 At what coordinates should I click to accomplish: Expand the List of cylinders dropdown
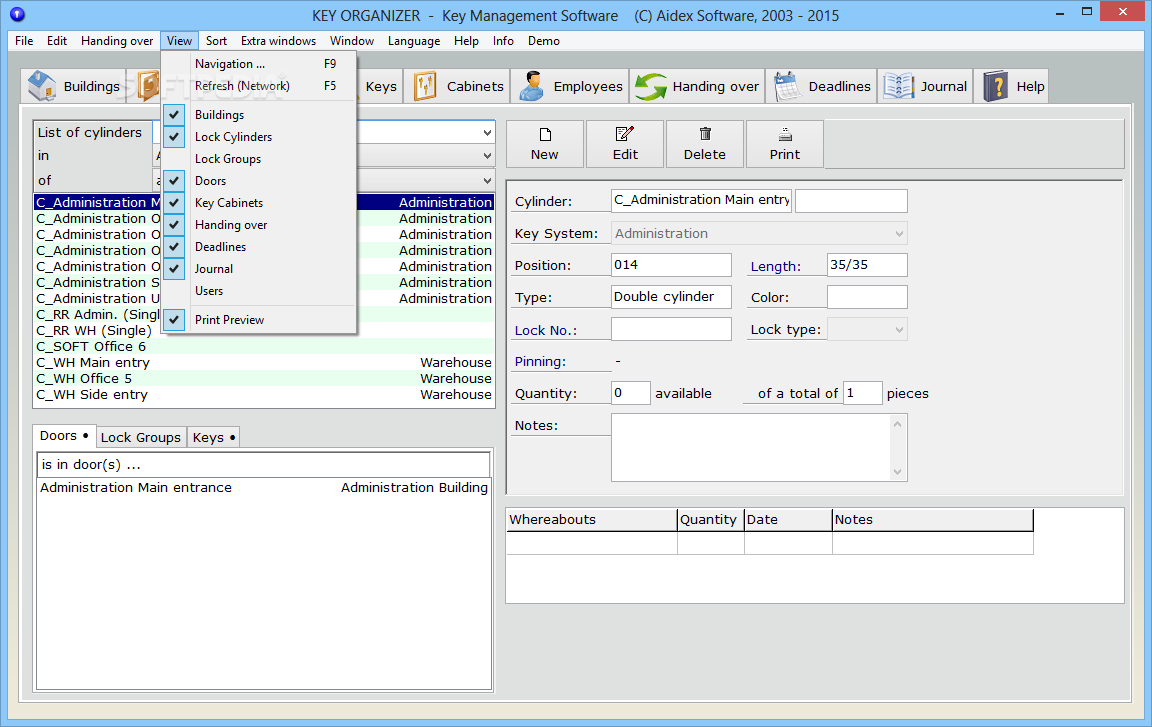(x=486, y=133)
